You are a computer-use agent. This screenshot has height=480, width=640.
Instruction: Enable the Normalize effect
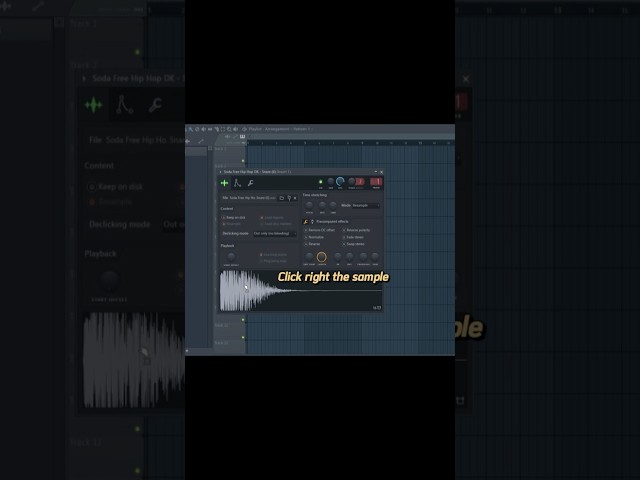314,237
